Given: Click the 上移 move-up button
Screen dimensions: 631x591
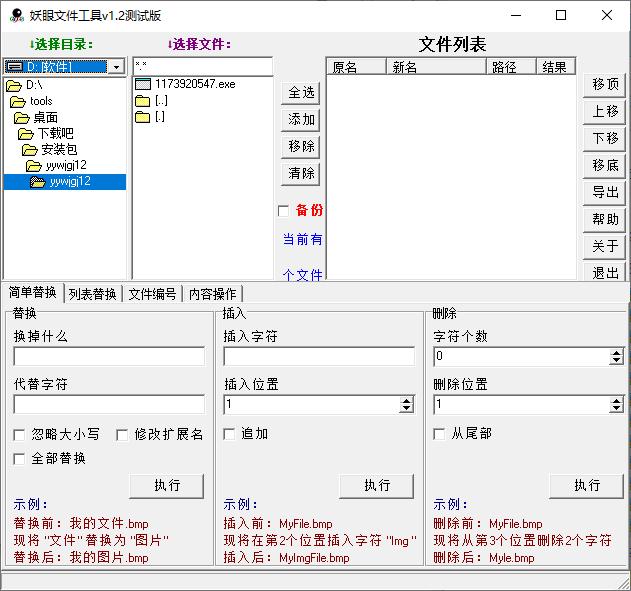Looking at the screenshot, I should pyautogui.click(x=604, y=112).
